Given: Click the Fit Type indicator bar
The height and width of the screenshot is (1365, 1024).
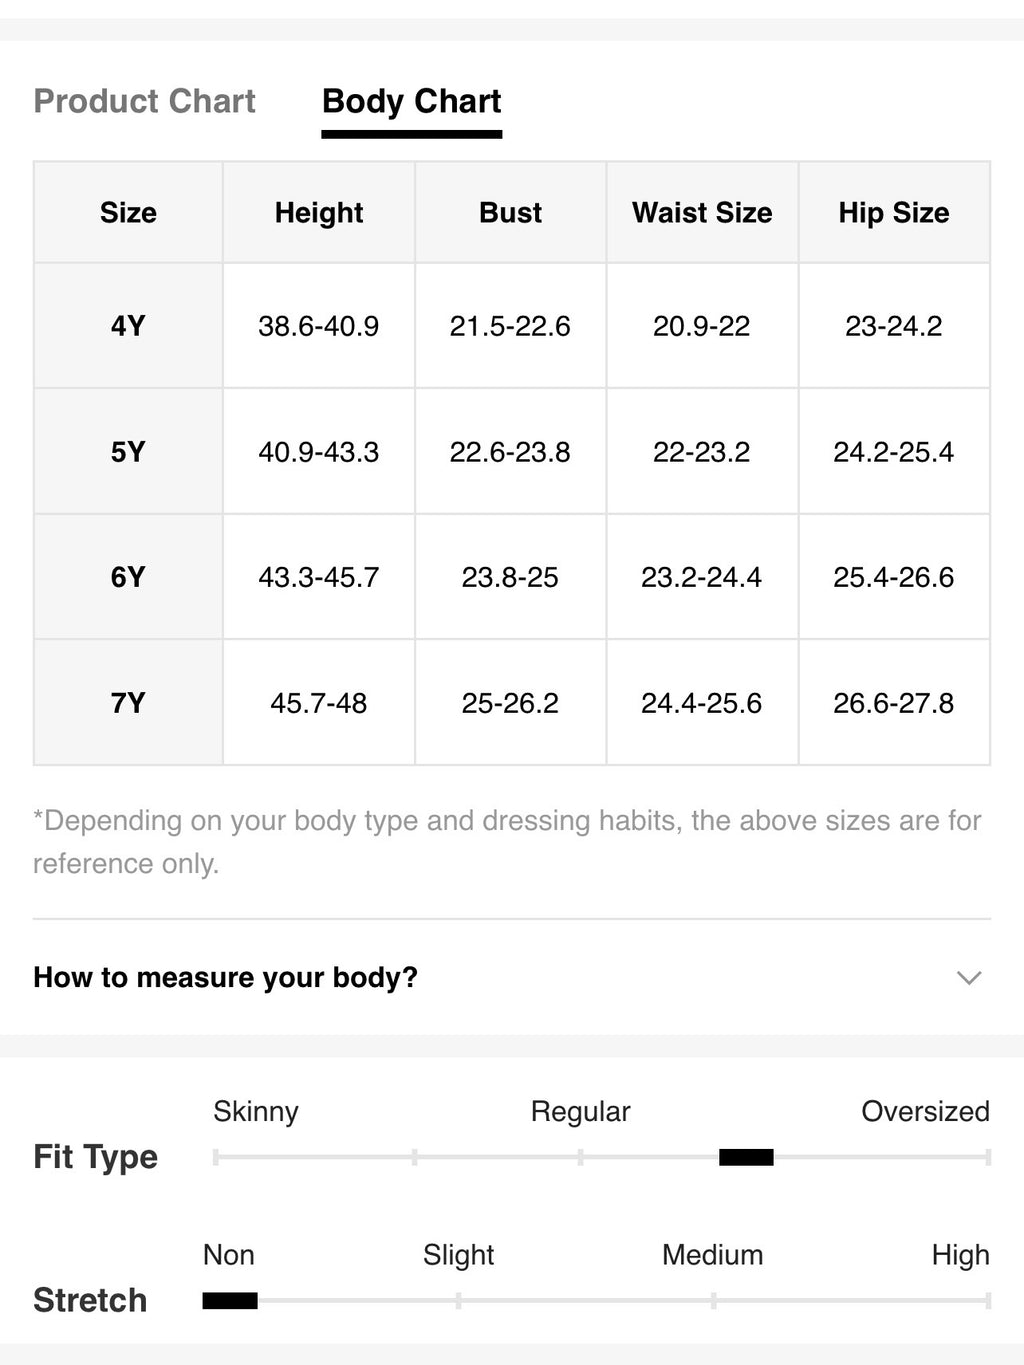Looking at the screenshot, I should (x=746, y=1157).
